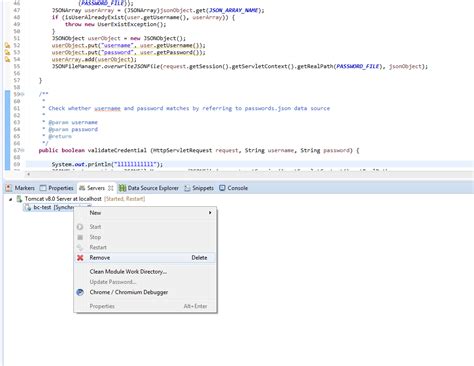
Task: Click the Data Source Explorer icon
Action: (122, 188)
